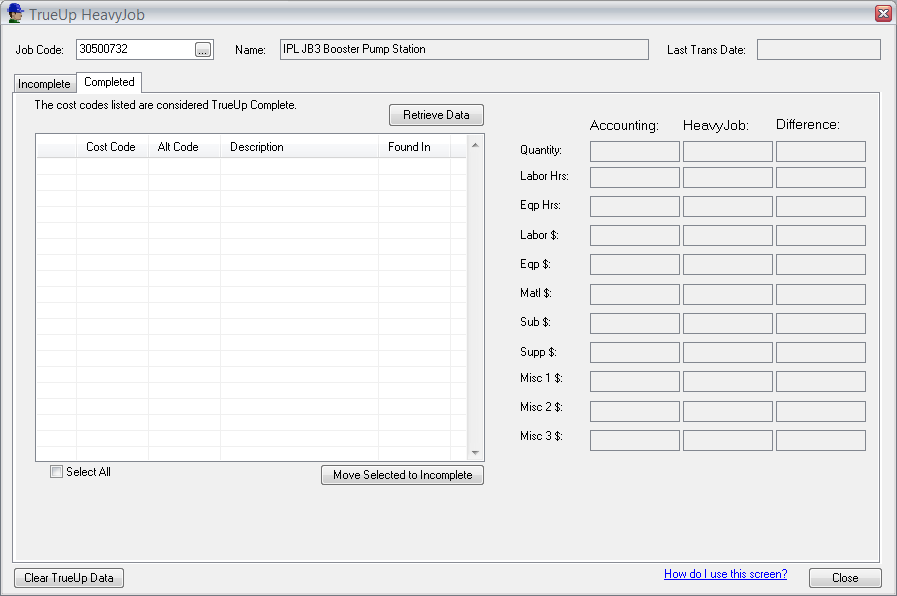Click the Difference Eqp Hrs field

pos(821,206)
